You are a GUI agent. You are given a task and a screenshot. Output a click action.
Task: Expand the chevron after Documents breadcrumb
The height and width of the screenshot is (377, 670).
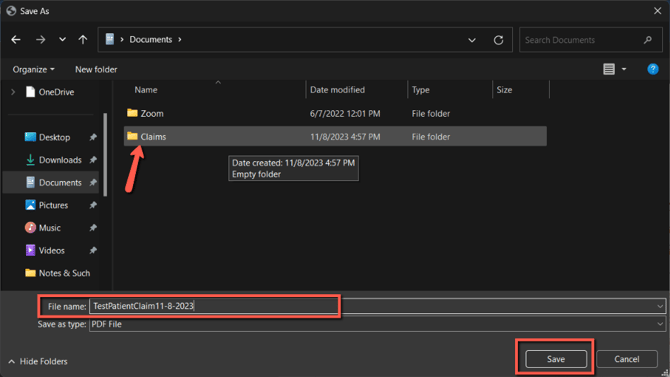[180, 39]
